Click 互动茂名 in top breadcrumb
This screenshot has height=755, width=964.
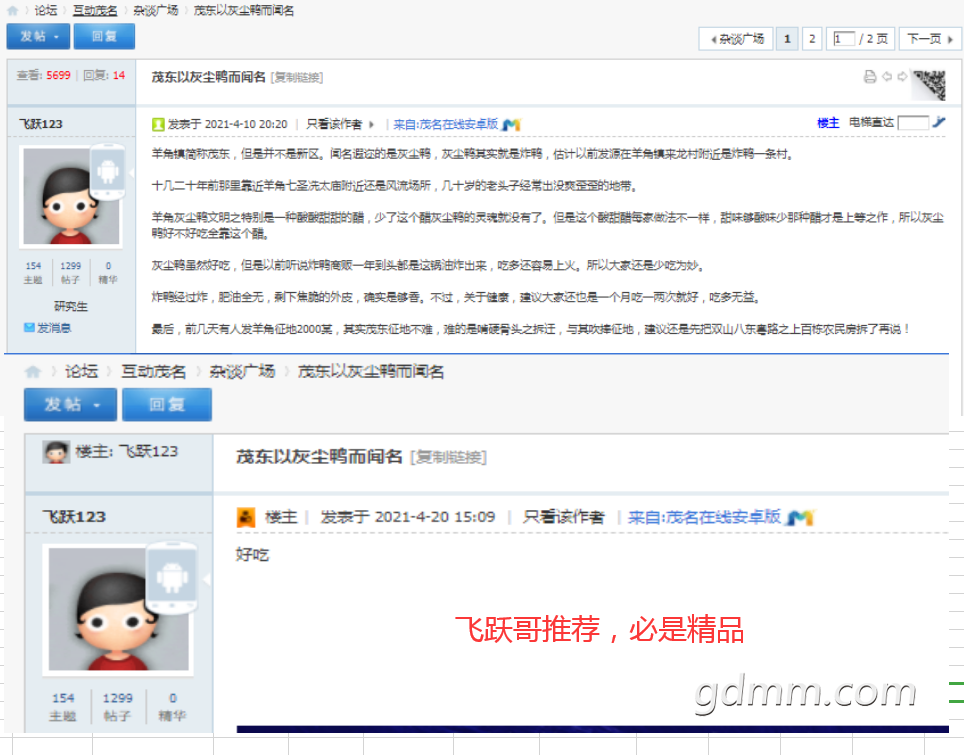point(95,10)
